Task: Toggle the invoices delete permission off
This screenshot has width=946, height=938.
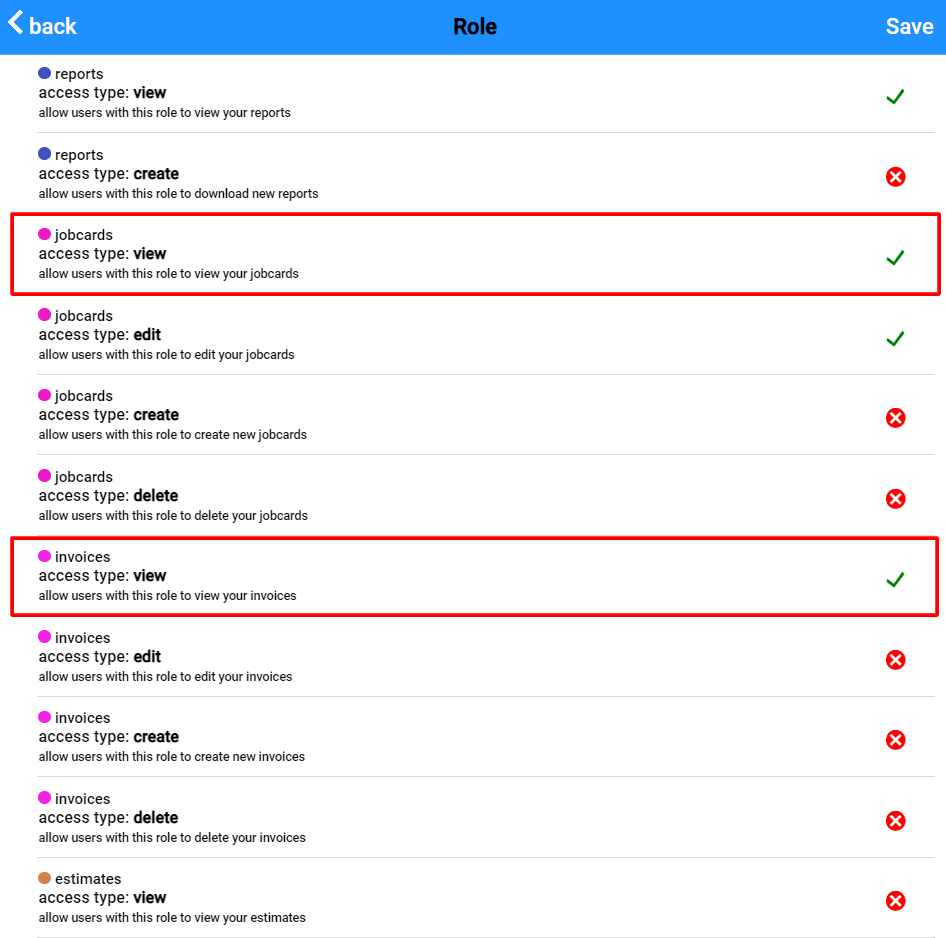Action: 895,821
